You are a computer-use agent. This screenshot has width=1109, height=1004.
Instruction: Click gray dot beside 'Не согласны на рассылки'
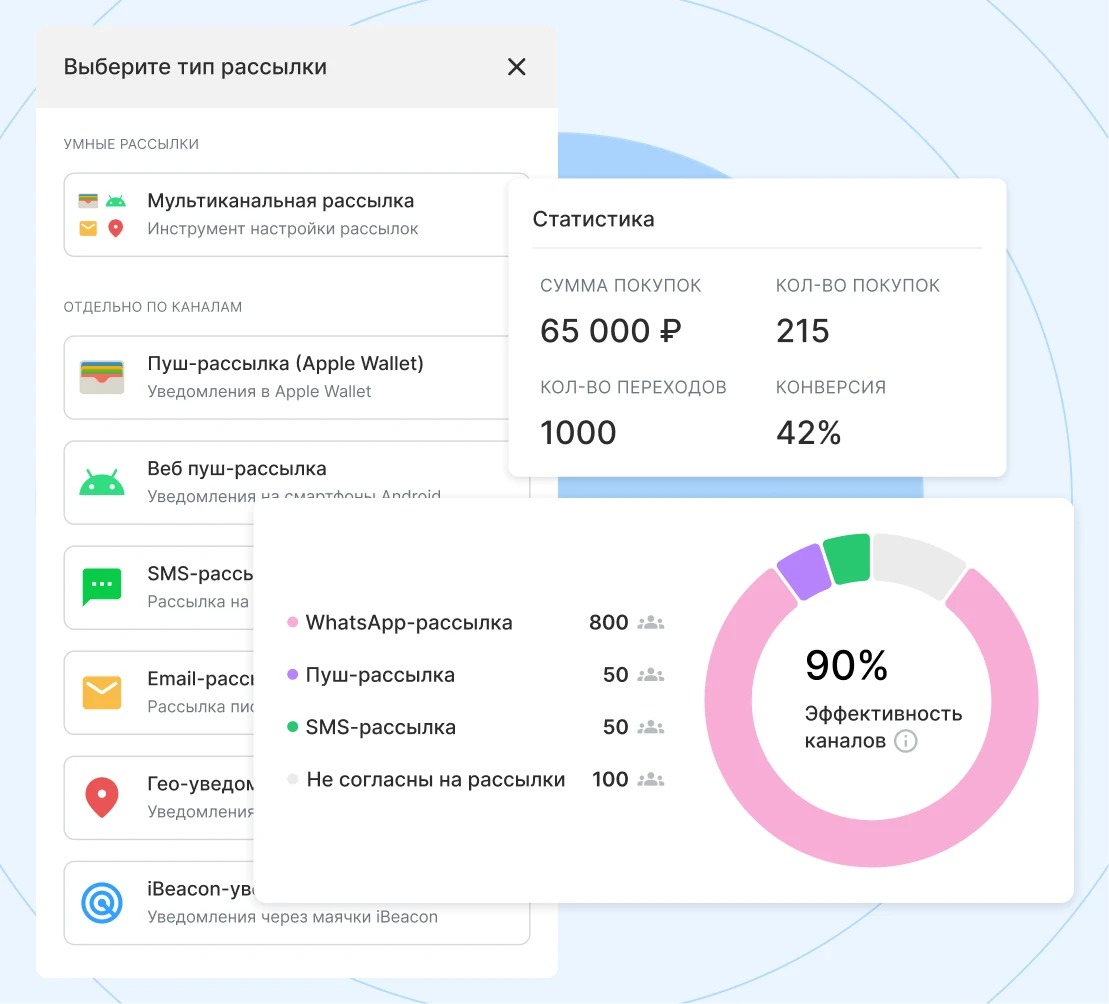292,779
